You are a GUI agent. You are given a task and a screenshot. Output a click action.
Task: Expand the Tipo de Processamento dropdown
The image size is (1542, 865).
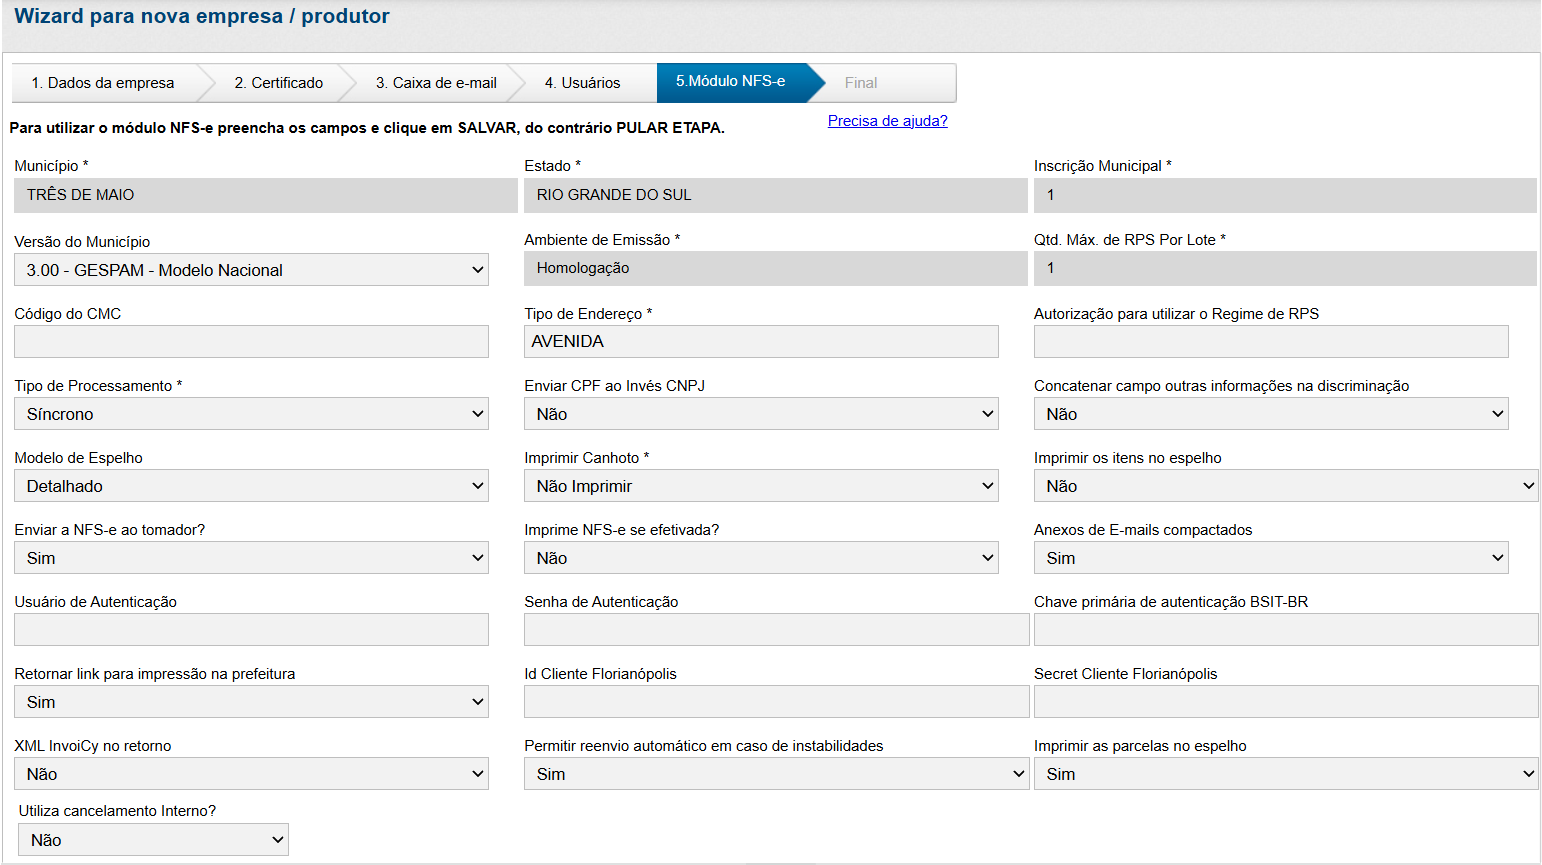point(251,414)
